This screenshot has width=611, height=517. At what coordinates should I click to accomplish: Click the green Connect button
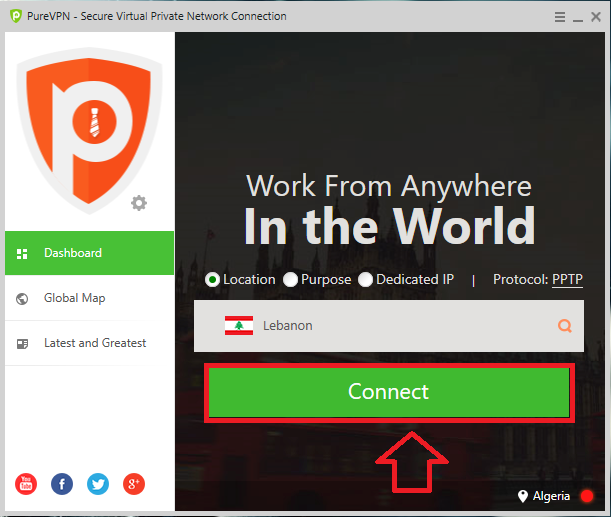point(389,392)
